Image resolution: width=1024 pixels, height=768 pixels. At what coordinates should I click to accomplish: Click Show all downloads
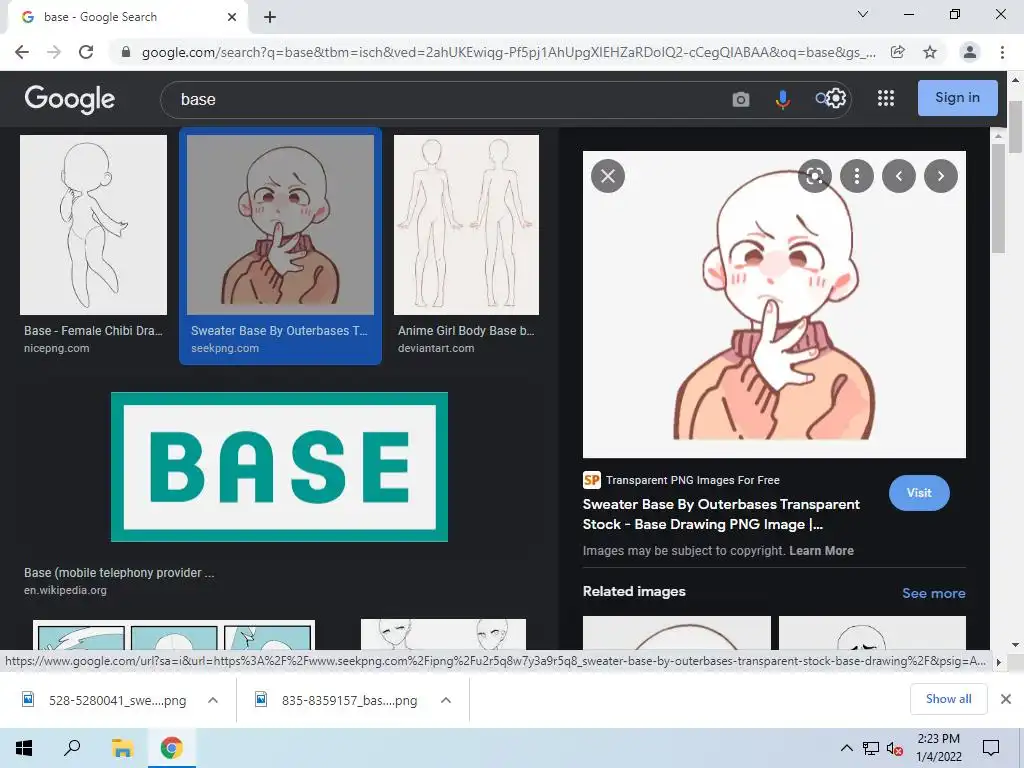[948, 699]
